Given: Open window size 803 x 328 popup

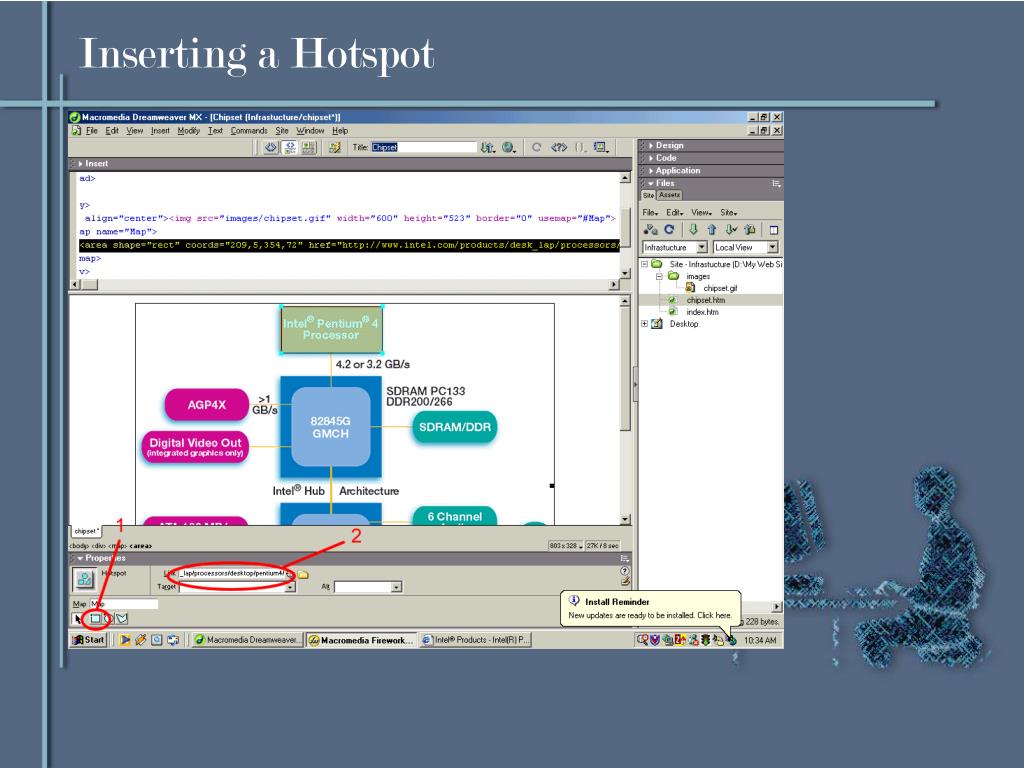Looking at the screenshot, I should [566, 545].
